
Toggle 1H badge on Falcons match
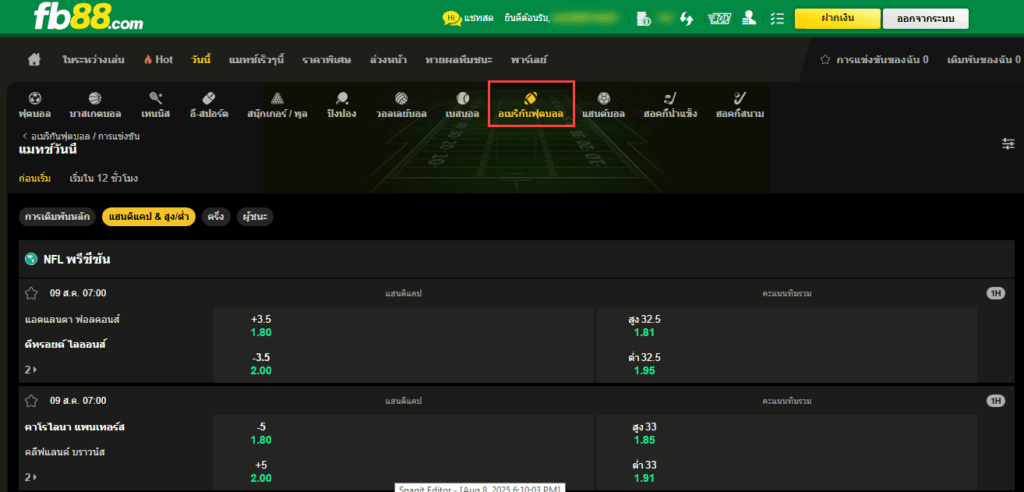995,293
